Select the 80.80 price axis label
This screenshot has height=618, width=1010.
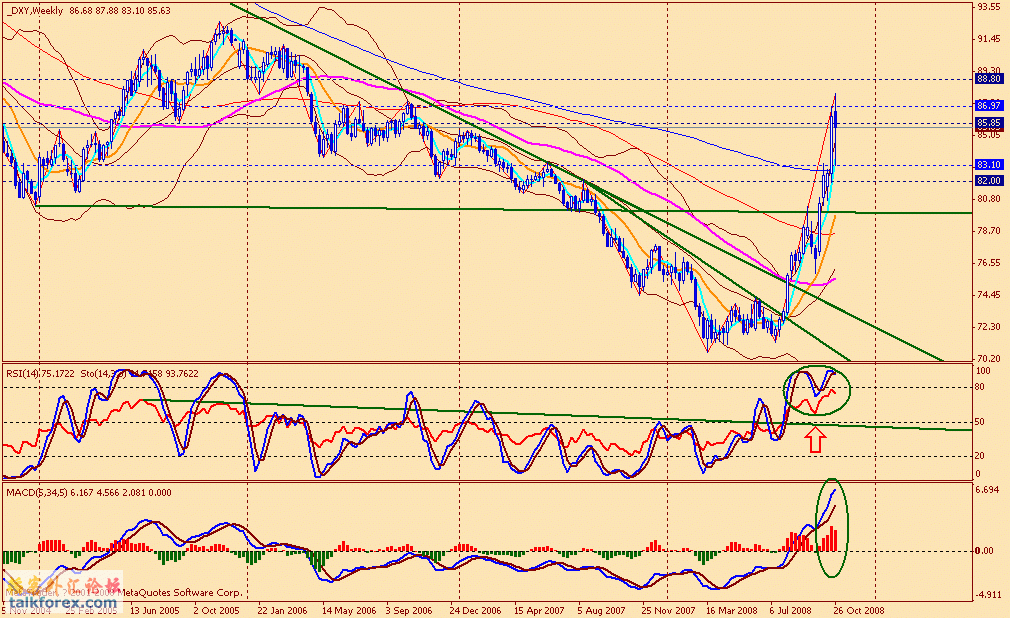tap(989, 198)
